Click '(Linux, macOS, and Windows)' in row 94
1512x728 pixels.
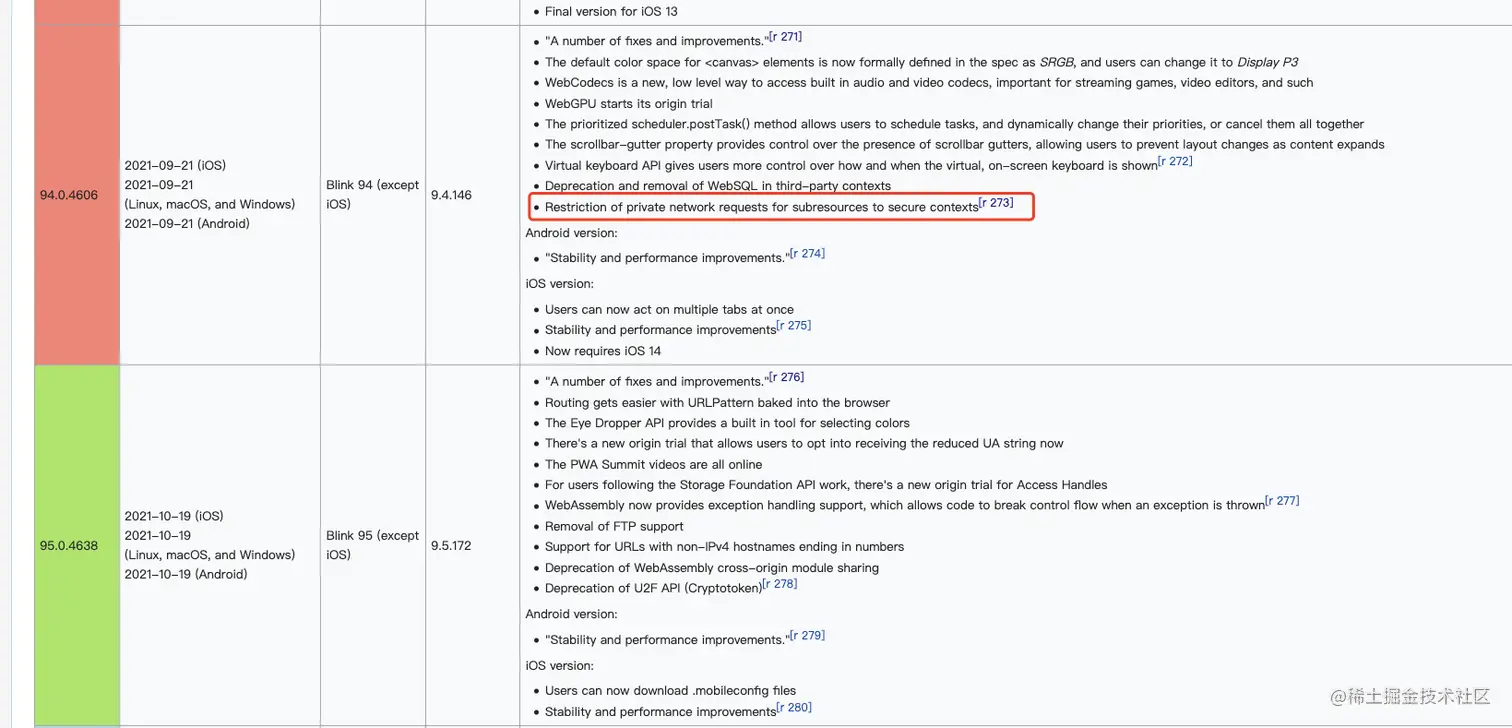coord(210,204)
